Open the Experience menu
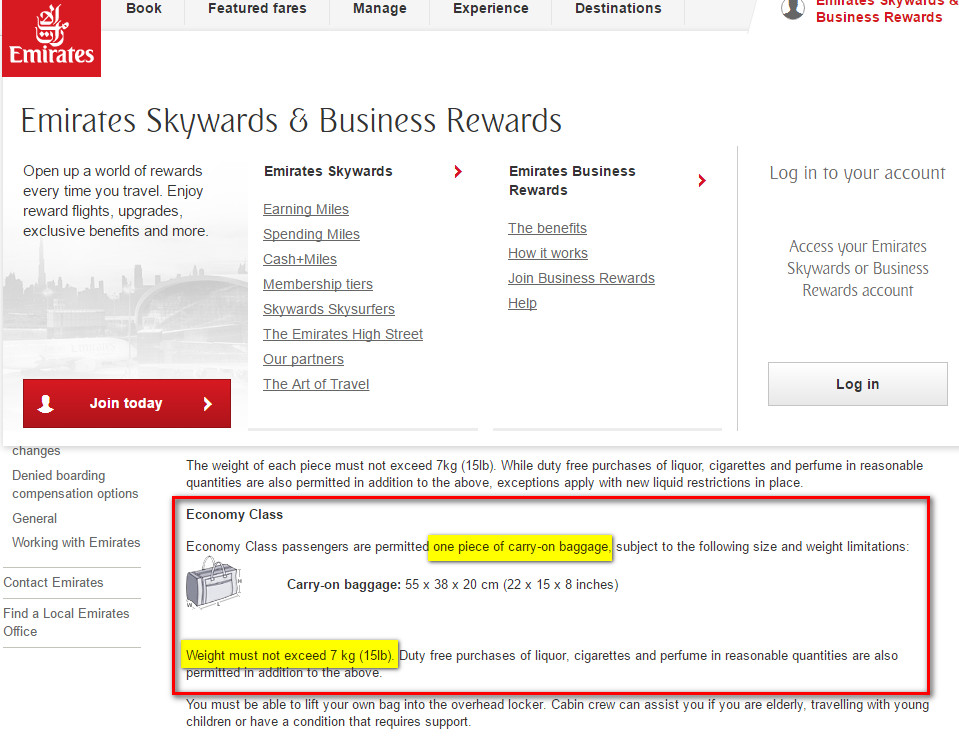 (x=490, y=9)
